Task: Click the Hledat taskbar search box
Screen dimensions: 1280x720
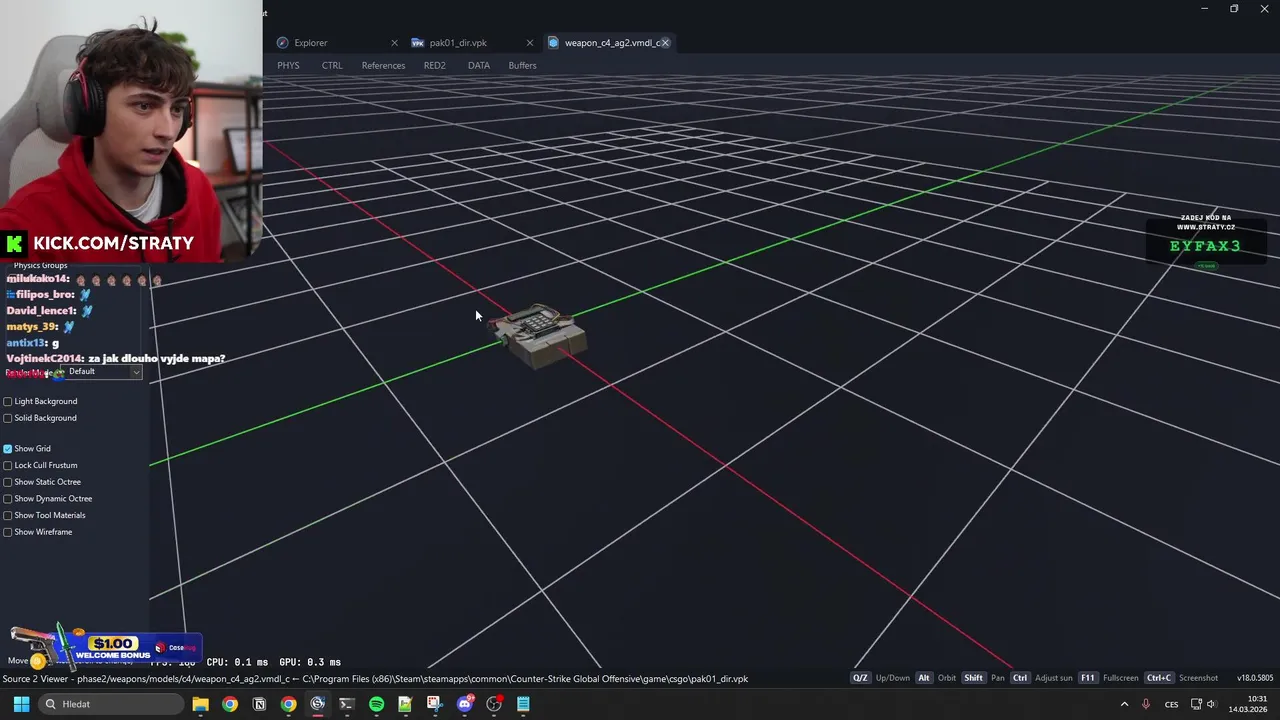Action: tap(110, 704)
